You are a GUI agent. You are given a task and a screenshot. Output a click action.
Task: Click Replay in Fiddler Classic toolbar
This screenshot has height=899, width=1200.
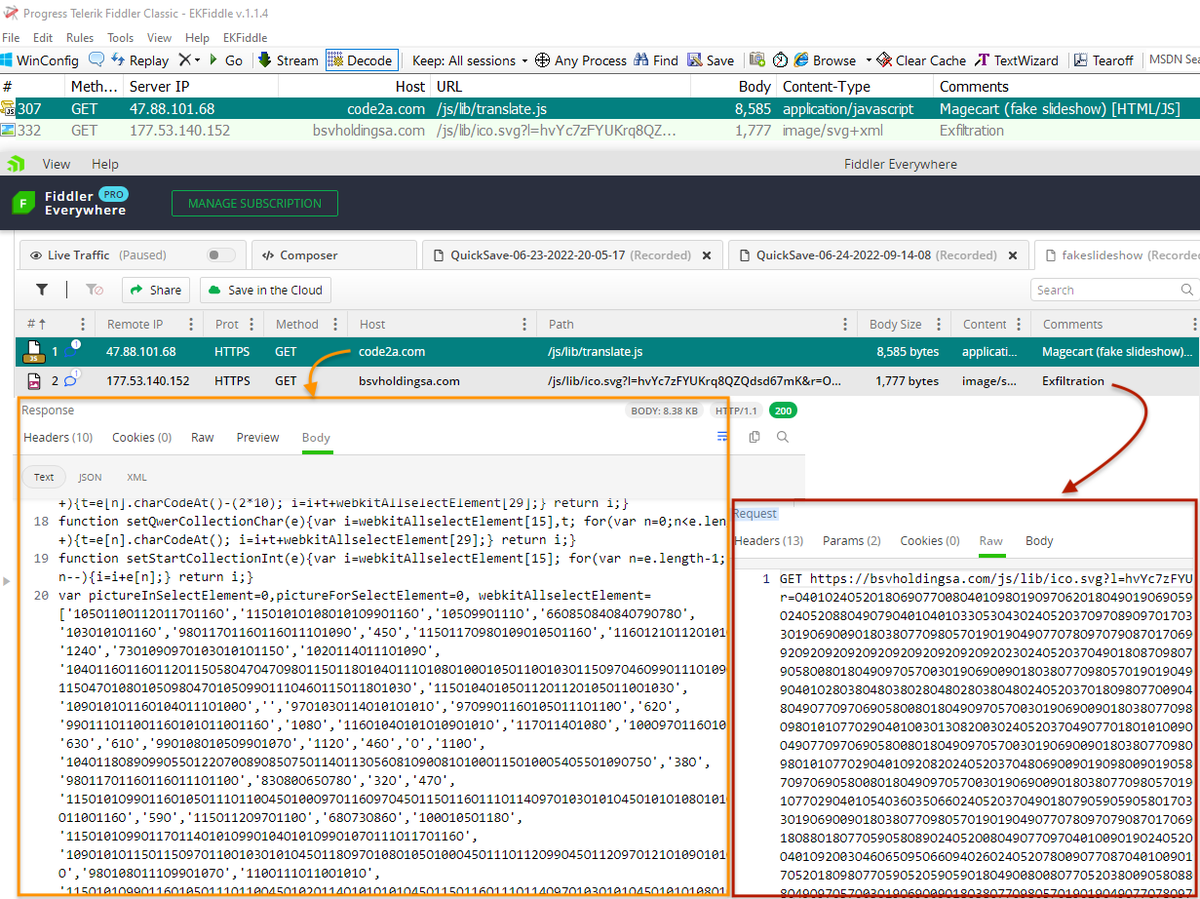pos(139,60)
